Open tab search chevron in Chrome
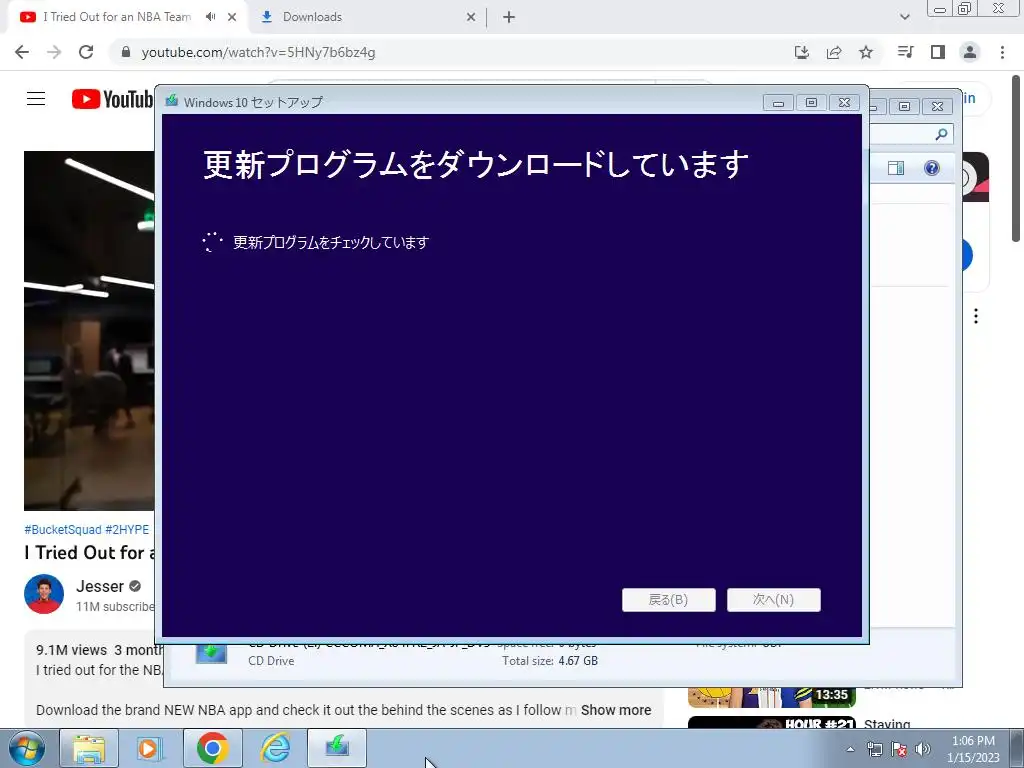The image size is (1024, 768). tap(904, 17)
